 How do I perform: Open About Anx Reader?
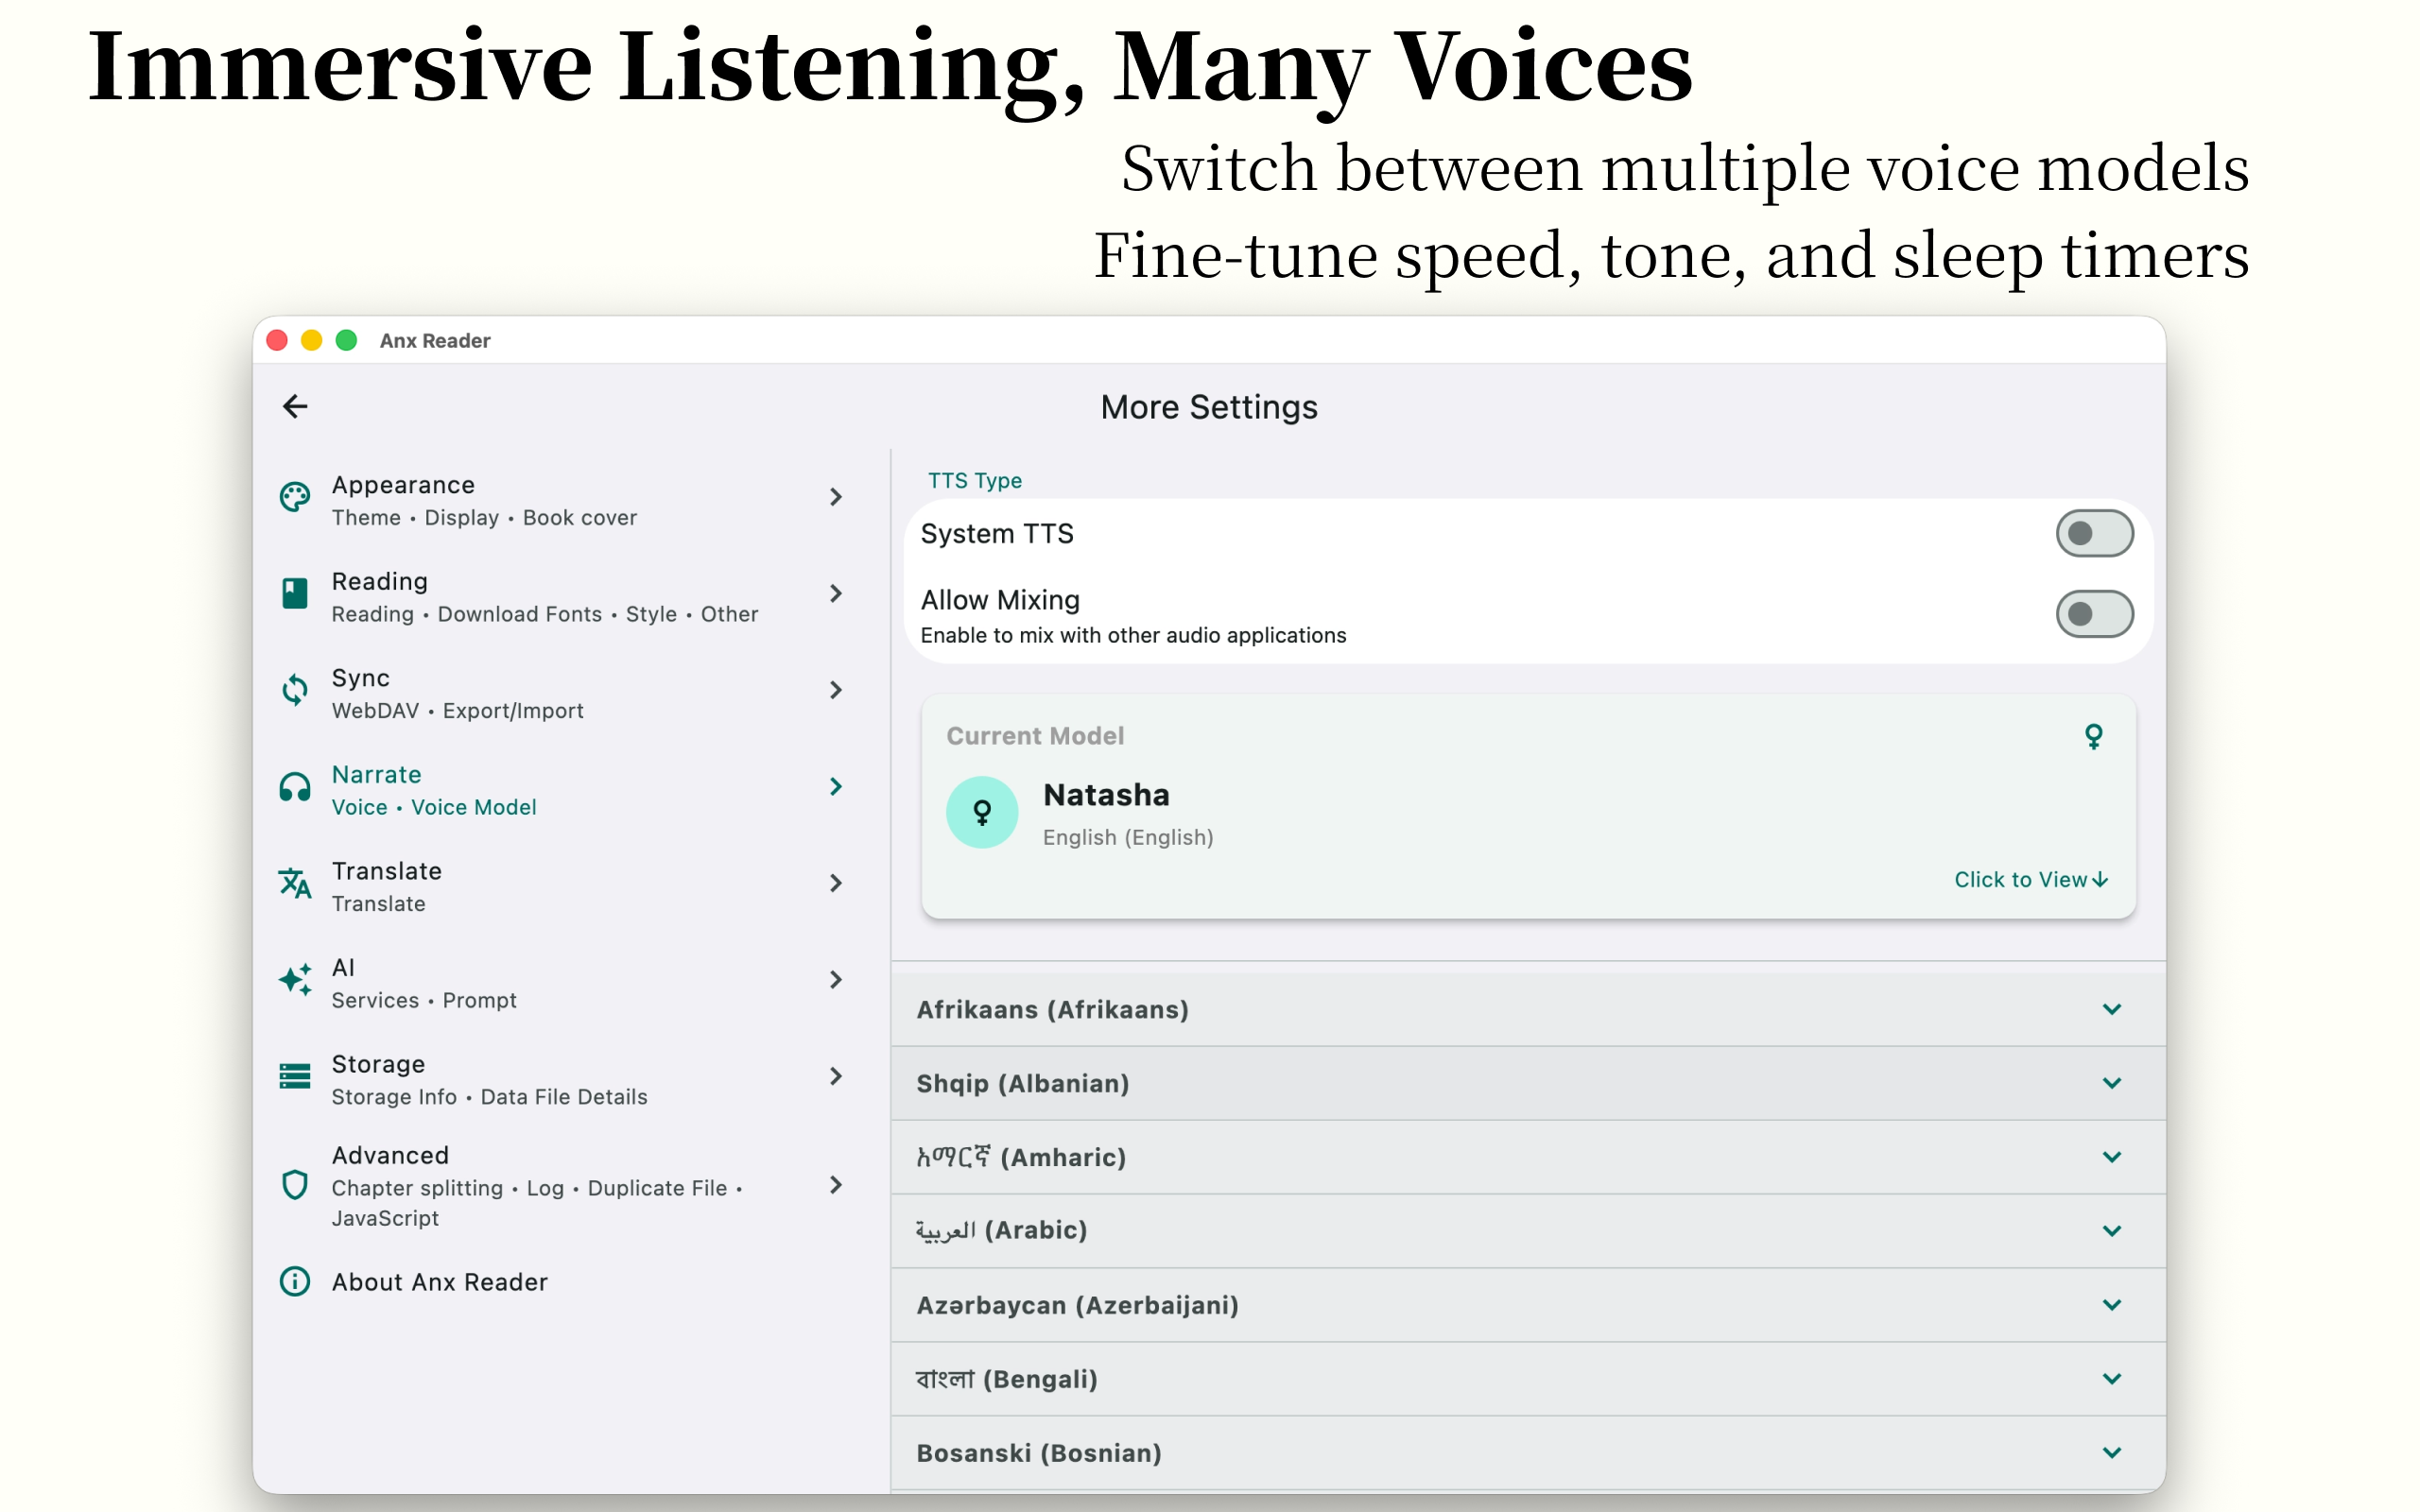coord(440,1282)
